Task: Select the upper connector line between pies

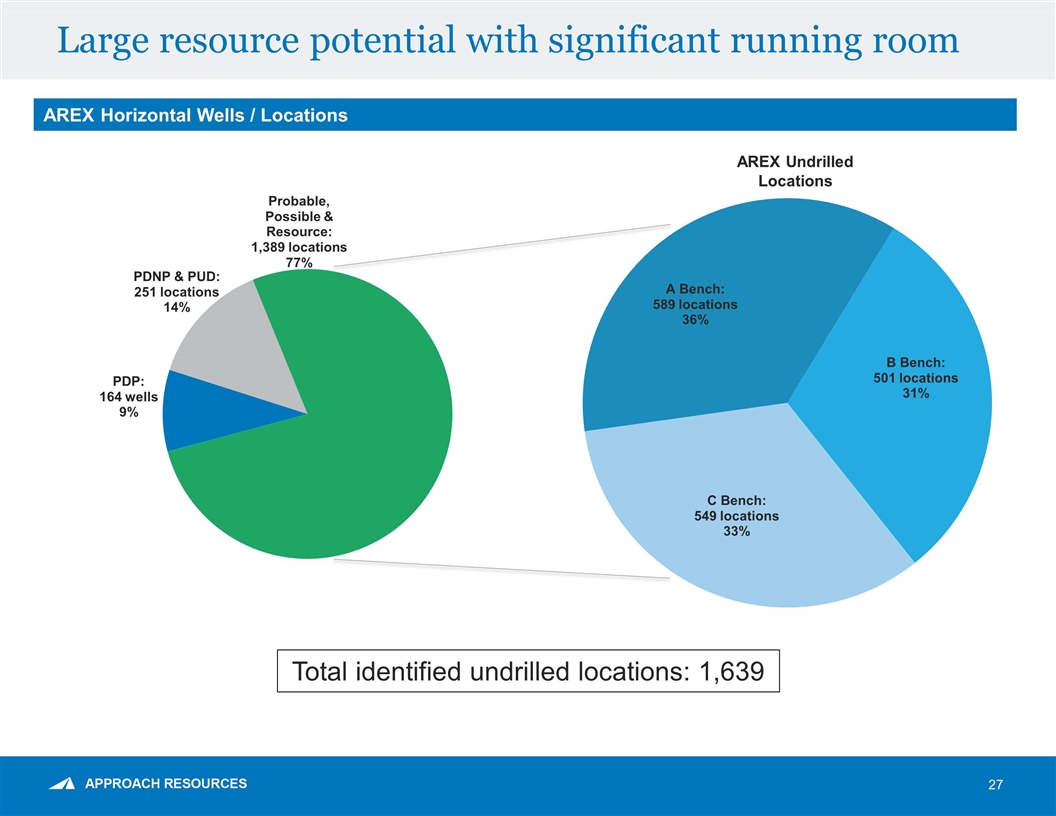Action: [500, 245]
